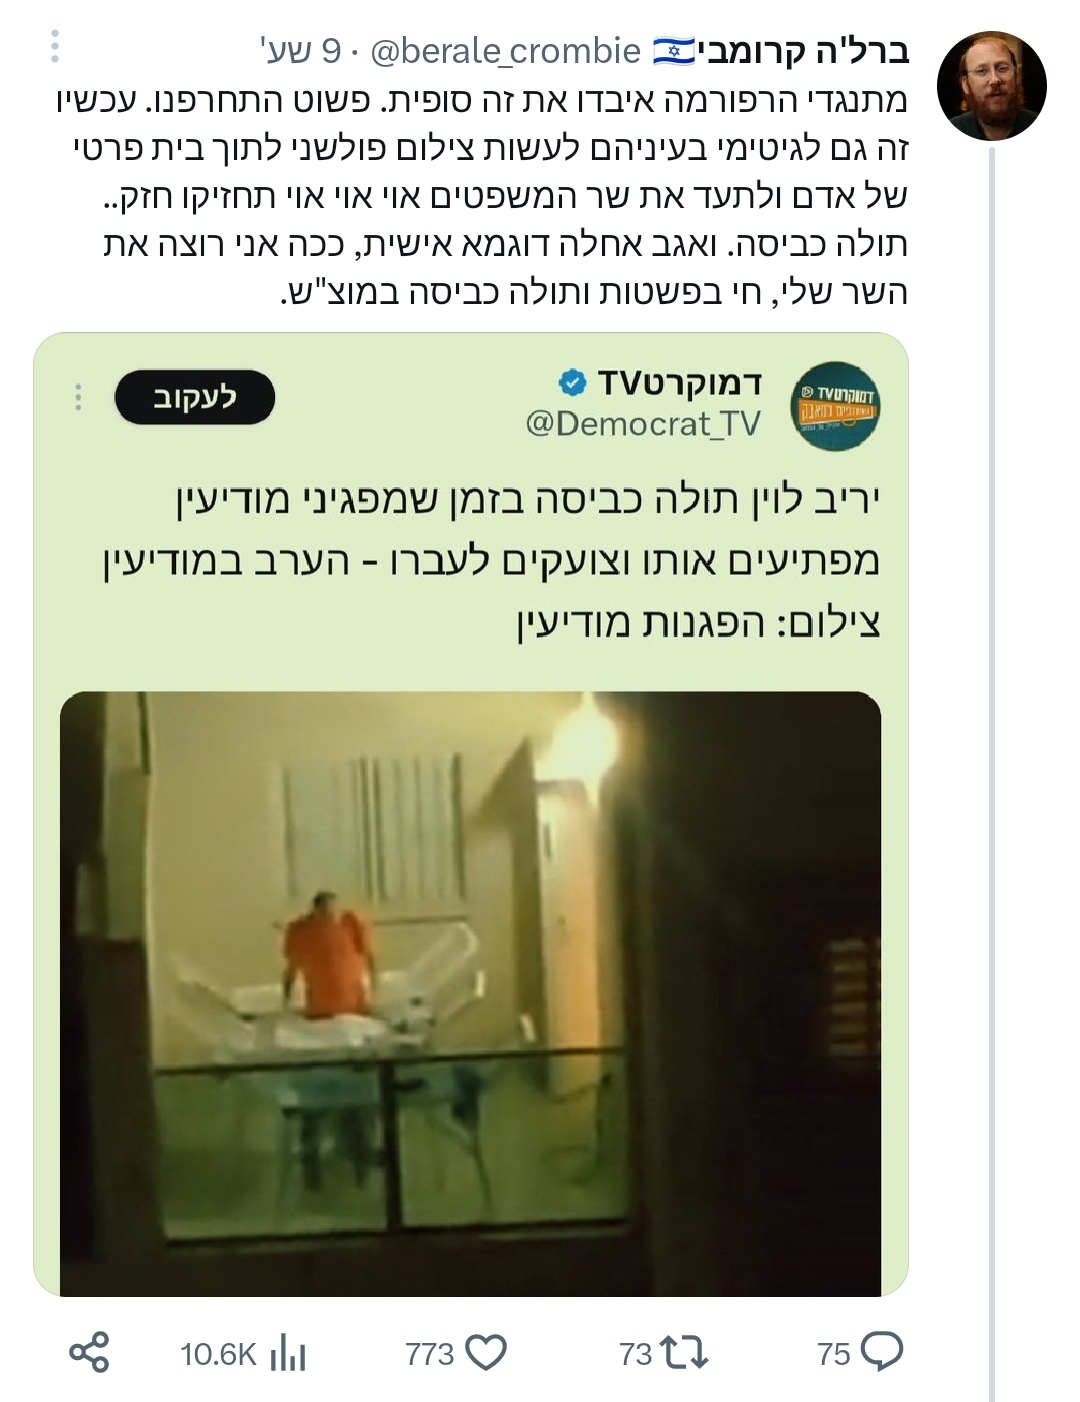Click the blue verified badge icon
The image size is (1080, 1402).
pos(572,382)
